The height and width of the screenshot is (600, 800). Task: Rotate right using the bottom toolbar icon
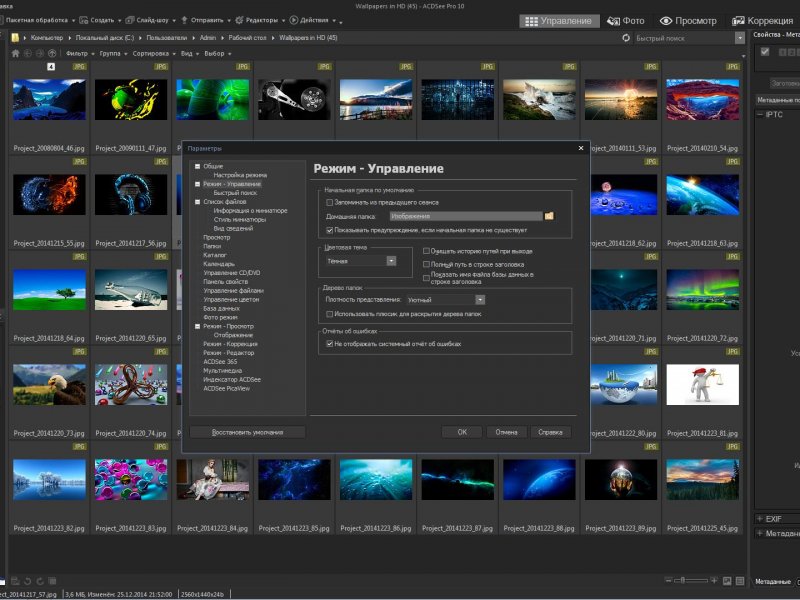[x=40, y=581]
